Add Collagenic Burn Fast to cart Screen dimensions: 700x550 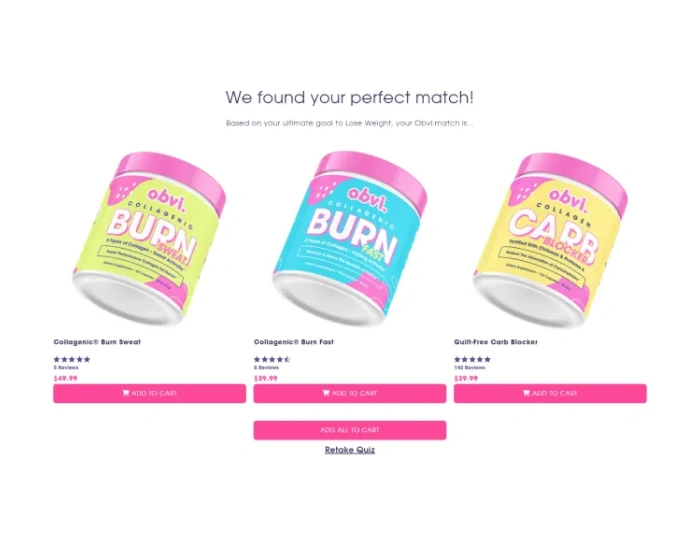click(350, 393)
